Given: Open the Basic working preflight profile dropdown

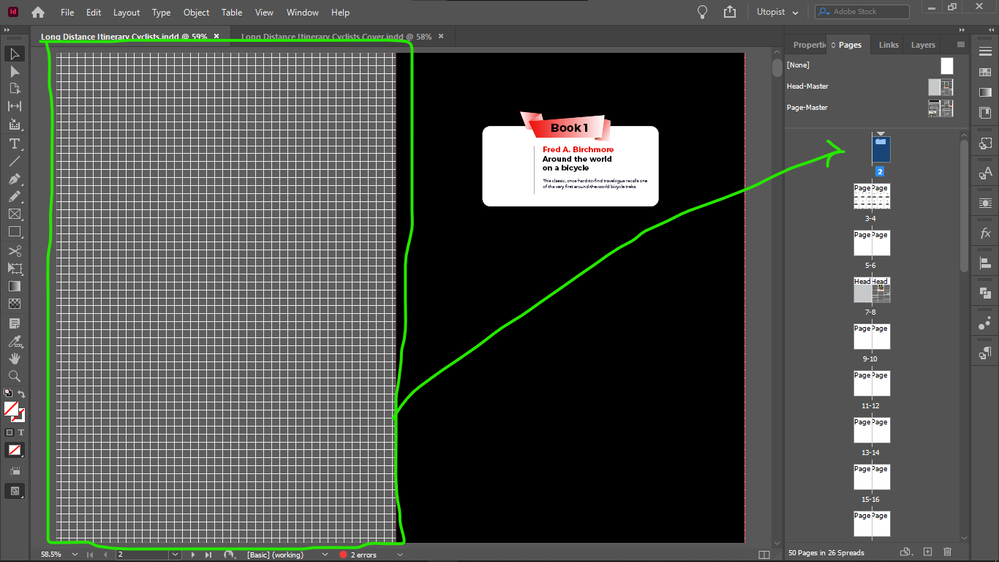Looking at the screenshot, I should 325,555.
